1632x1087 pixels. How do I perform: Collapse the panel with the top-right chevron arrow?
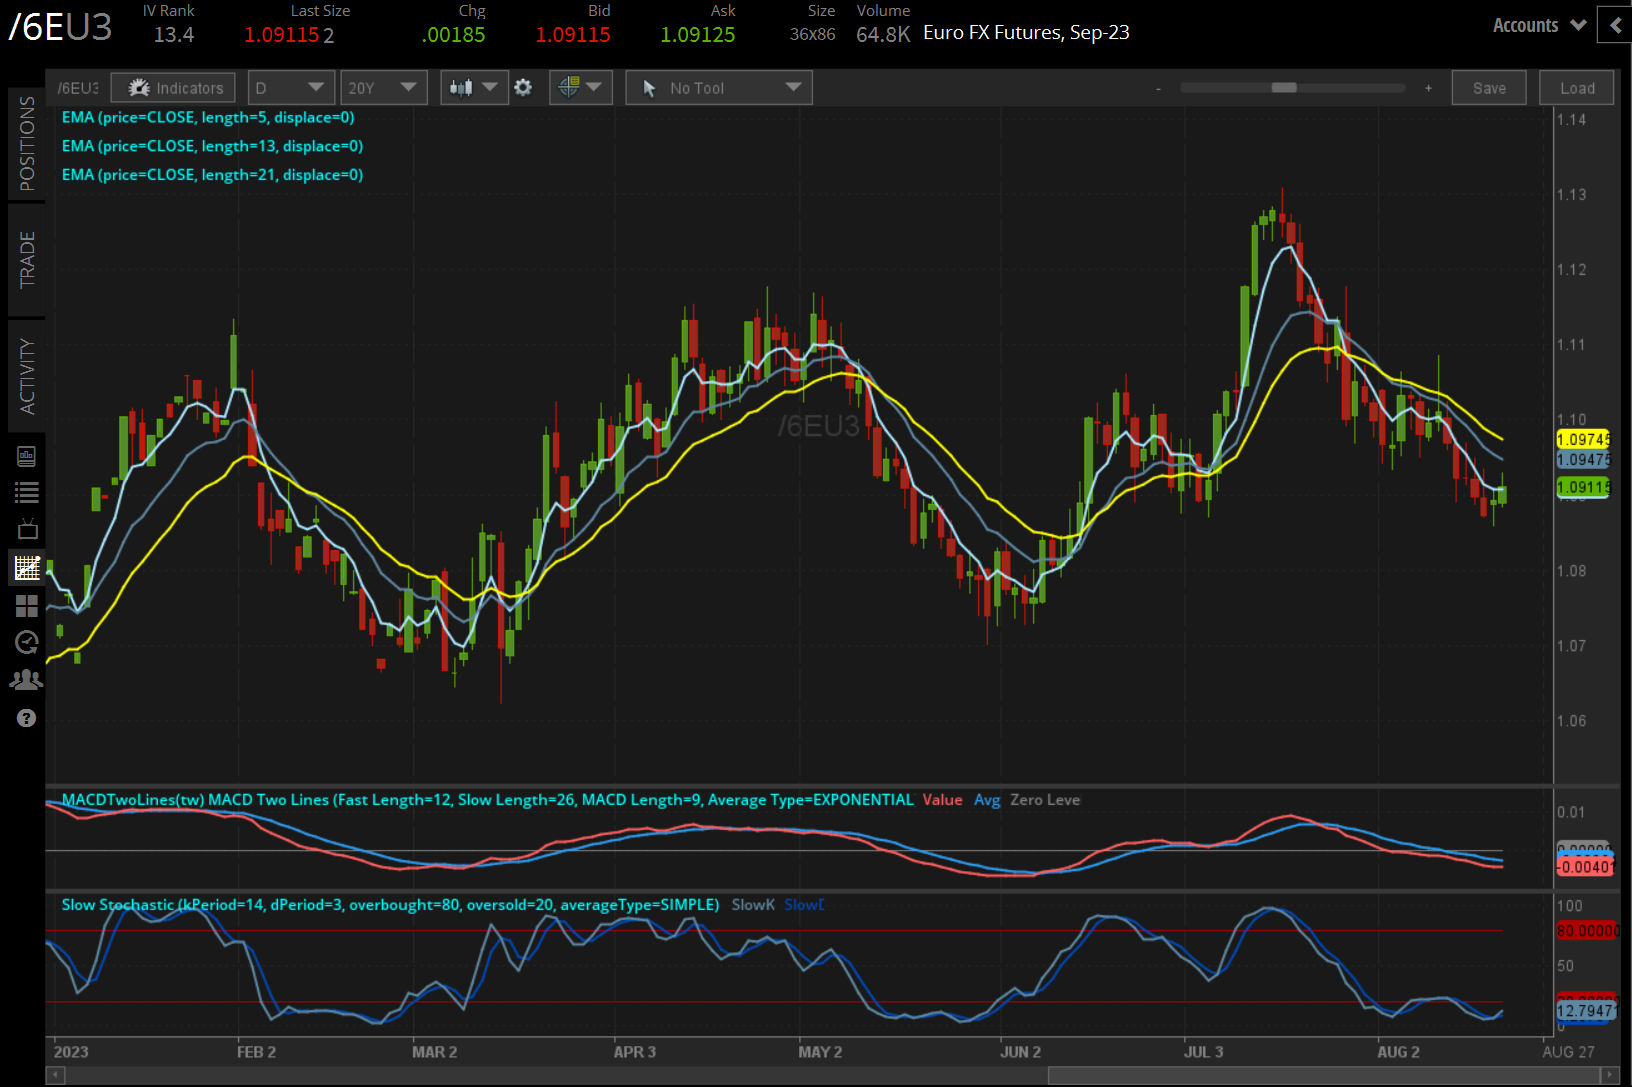(1615, 25)
